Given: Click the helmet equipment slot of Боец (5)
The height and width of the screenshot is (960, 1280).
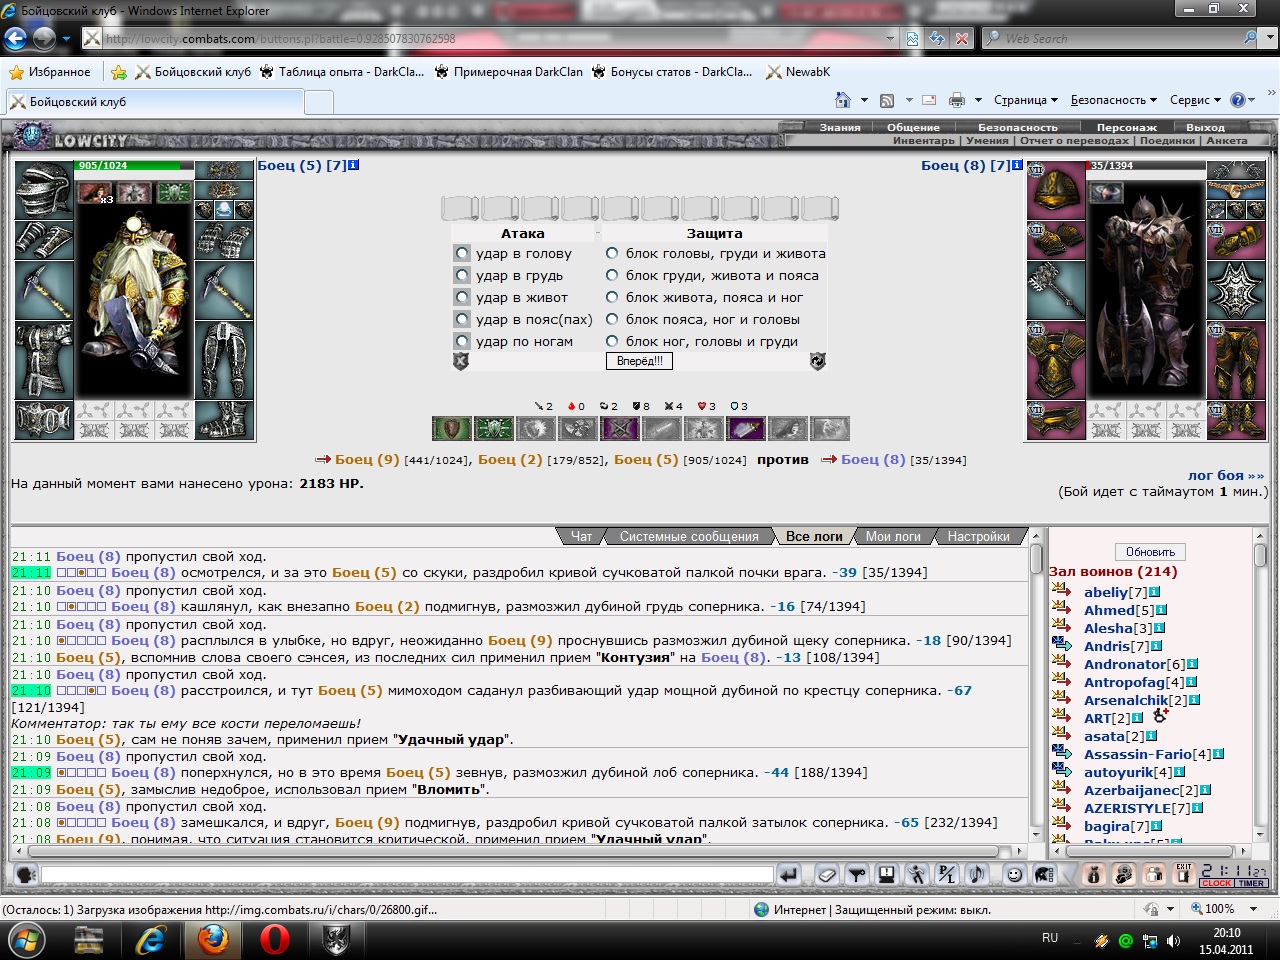Looking at the screenshot, I should click(x=43, y=189).
